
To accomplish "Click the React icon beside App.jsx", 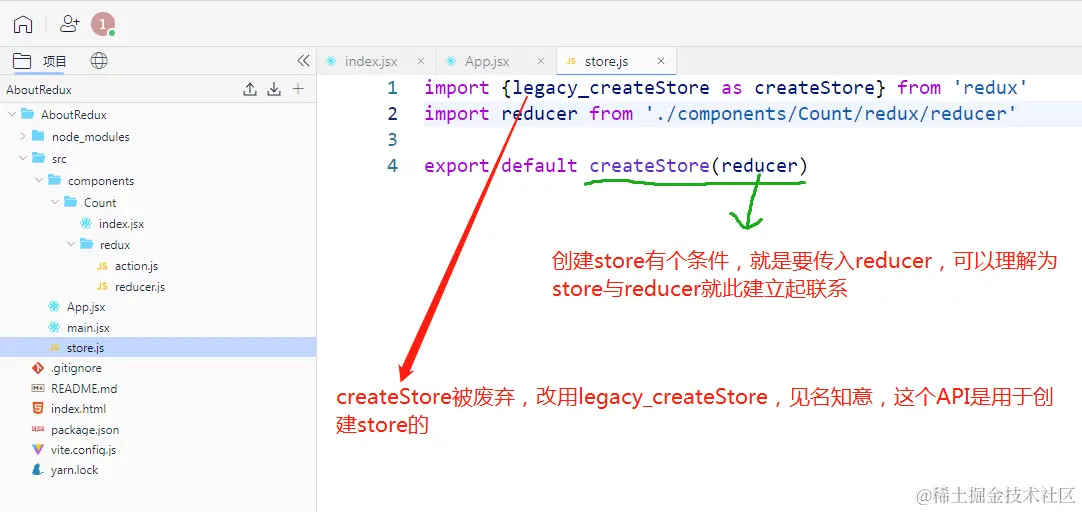I will point(54,307).
